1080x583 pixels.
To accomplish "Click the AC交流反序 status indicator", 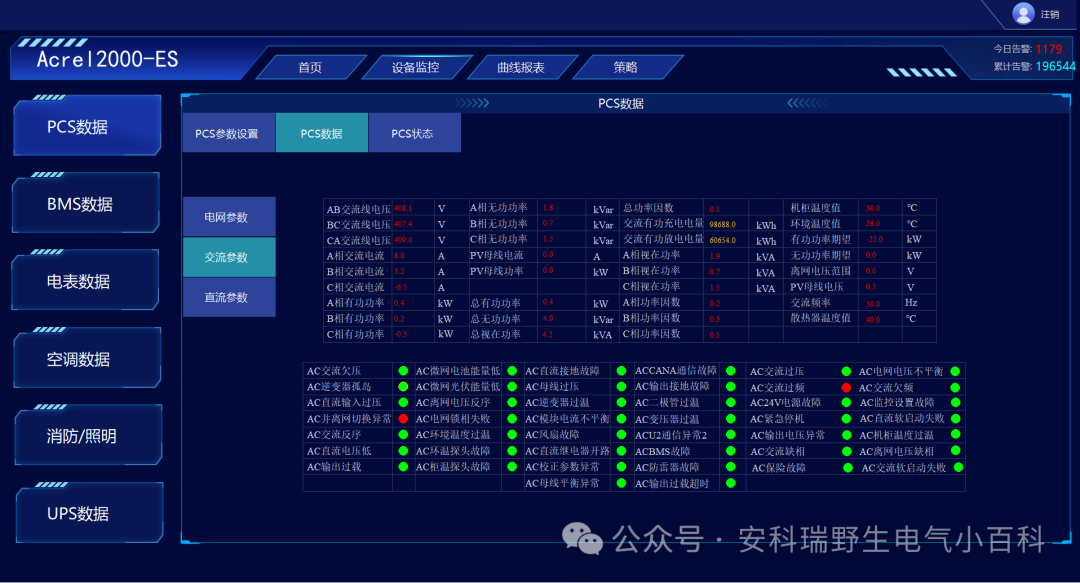I will click(403, 435).
